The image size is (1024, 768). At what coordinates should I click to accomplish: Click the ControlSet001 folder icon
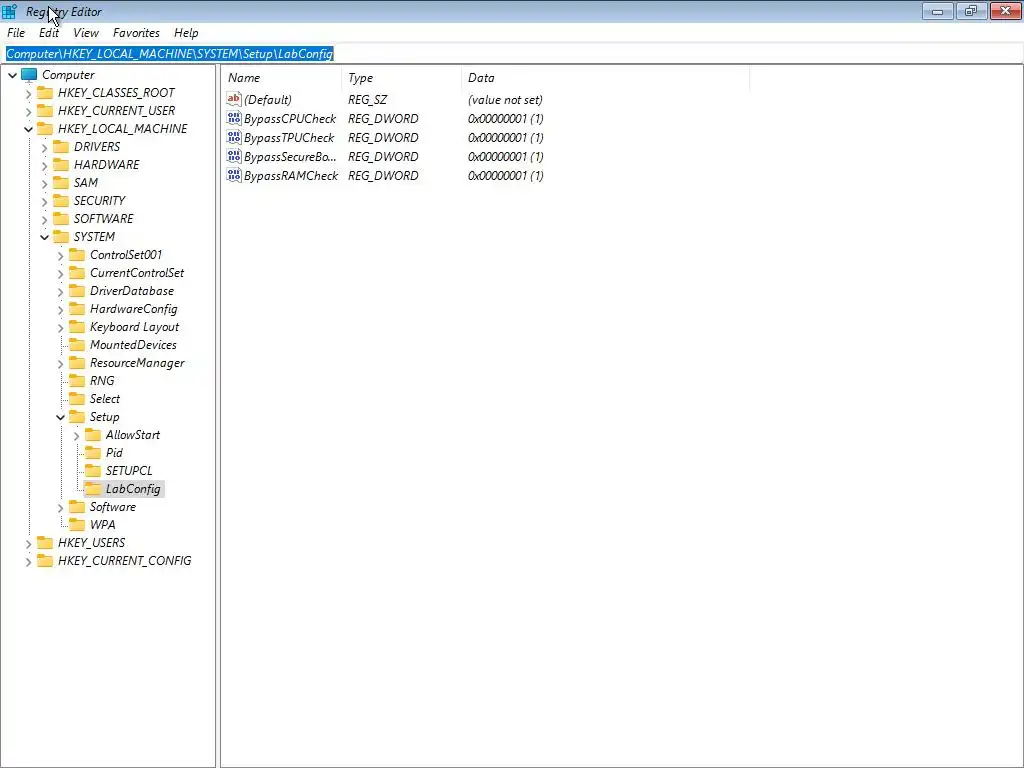click(77, 255)
